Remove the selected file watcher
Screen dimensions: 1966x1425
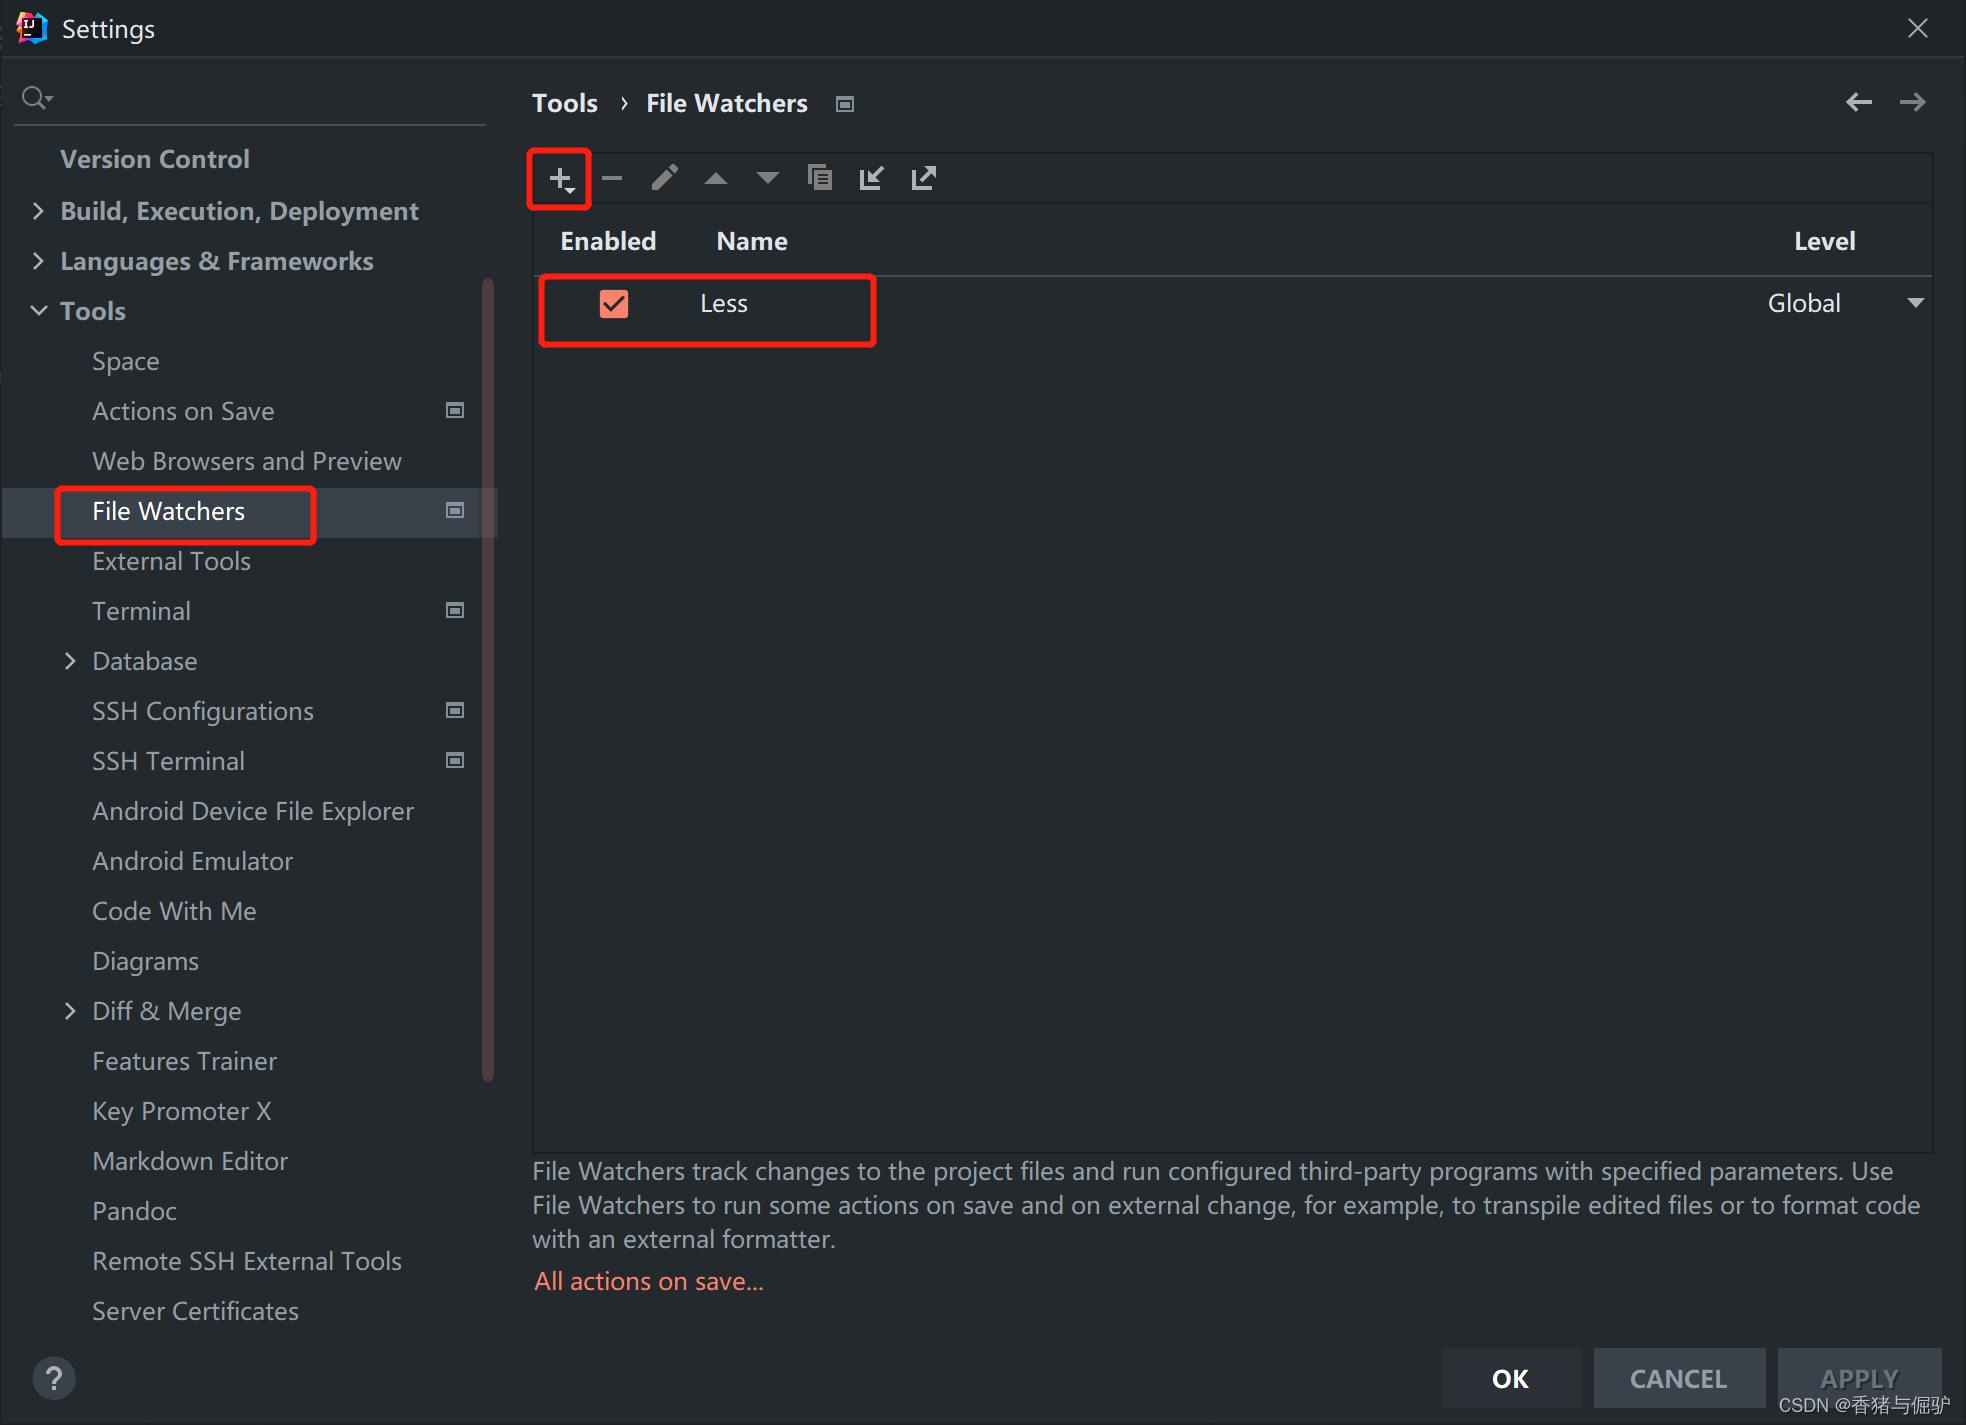click(x=612, y=179)
